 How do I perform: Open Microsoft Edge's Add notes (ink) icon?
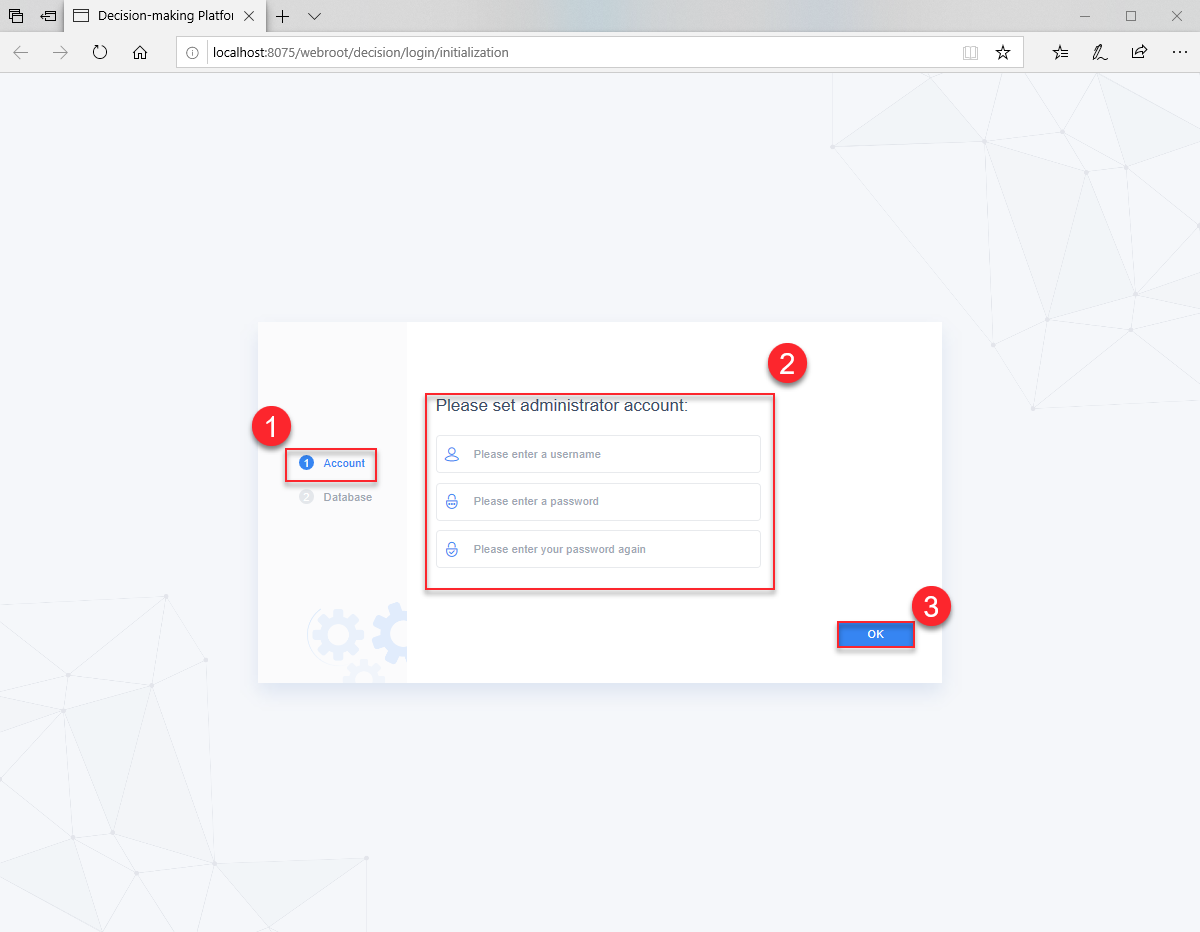coord(1099,52)
